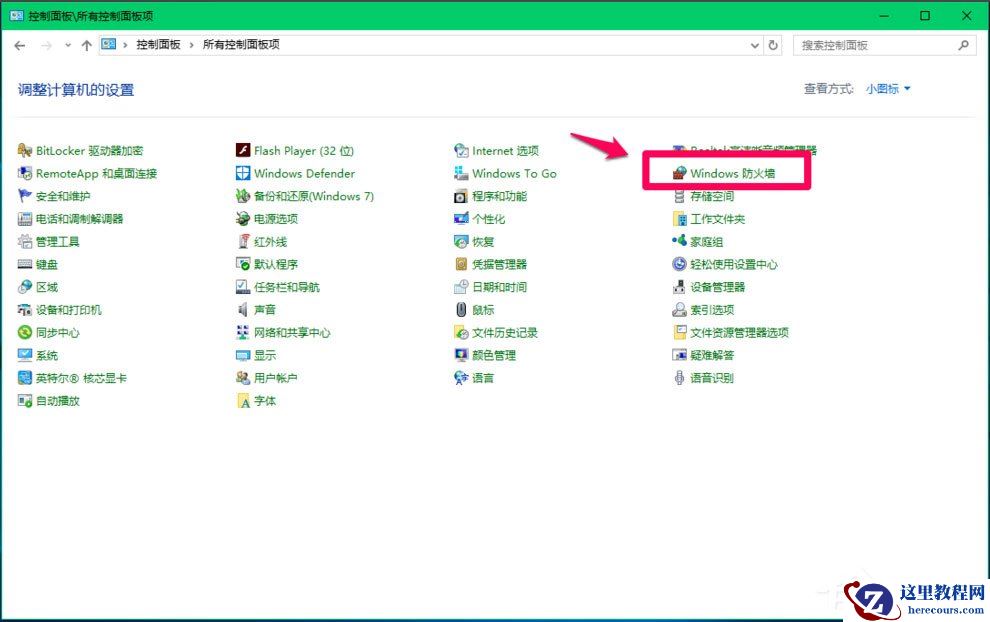
Task: Launch 设备管理器
Action: tap(713, 286)
